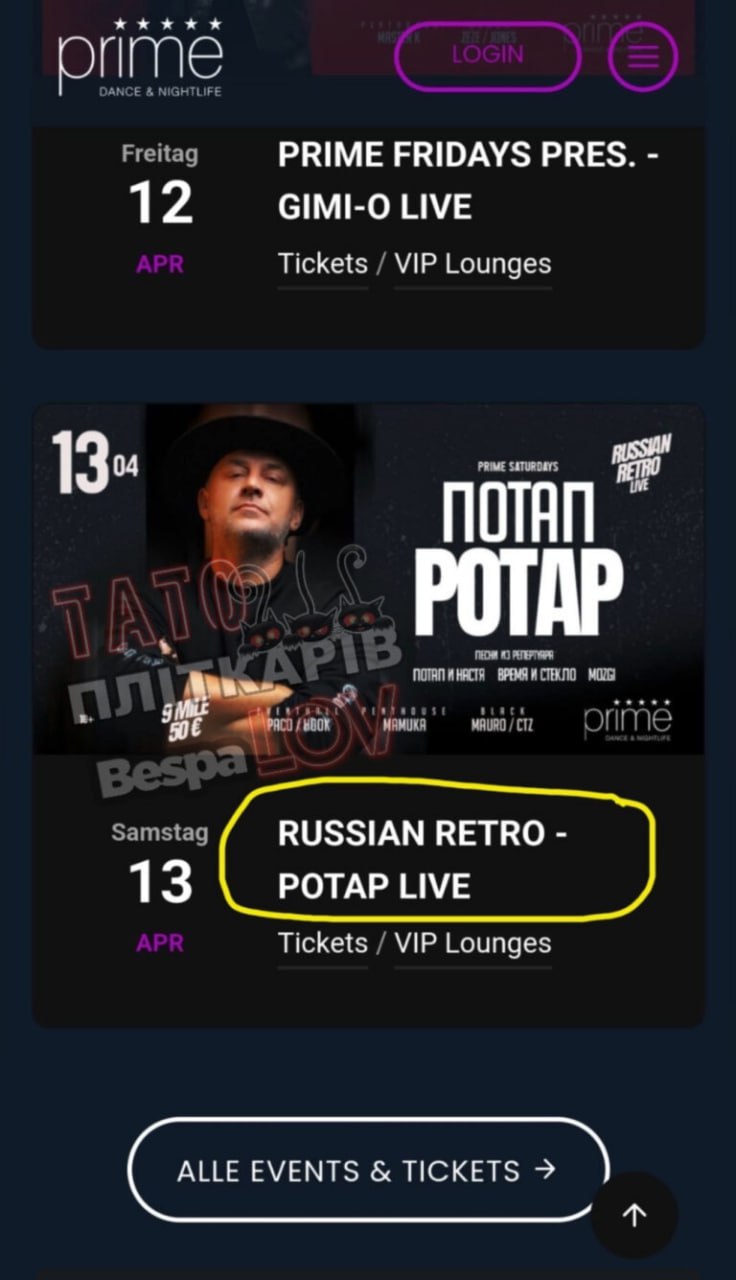Open VIP Lounges for Gimi-O Live
The image size is (736, 1280).
473,264
